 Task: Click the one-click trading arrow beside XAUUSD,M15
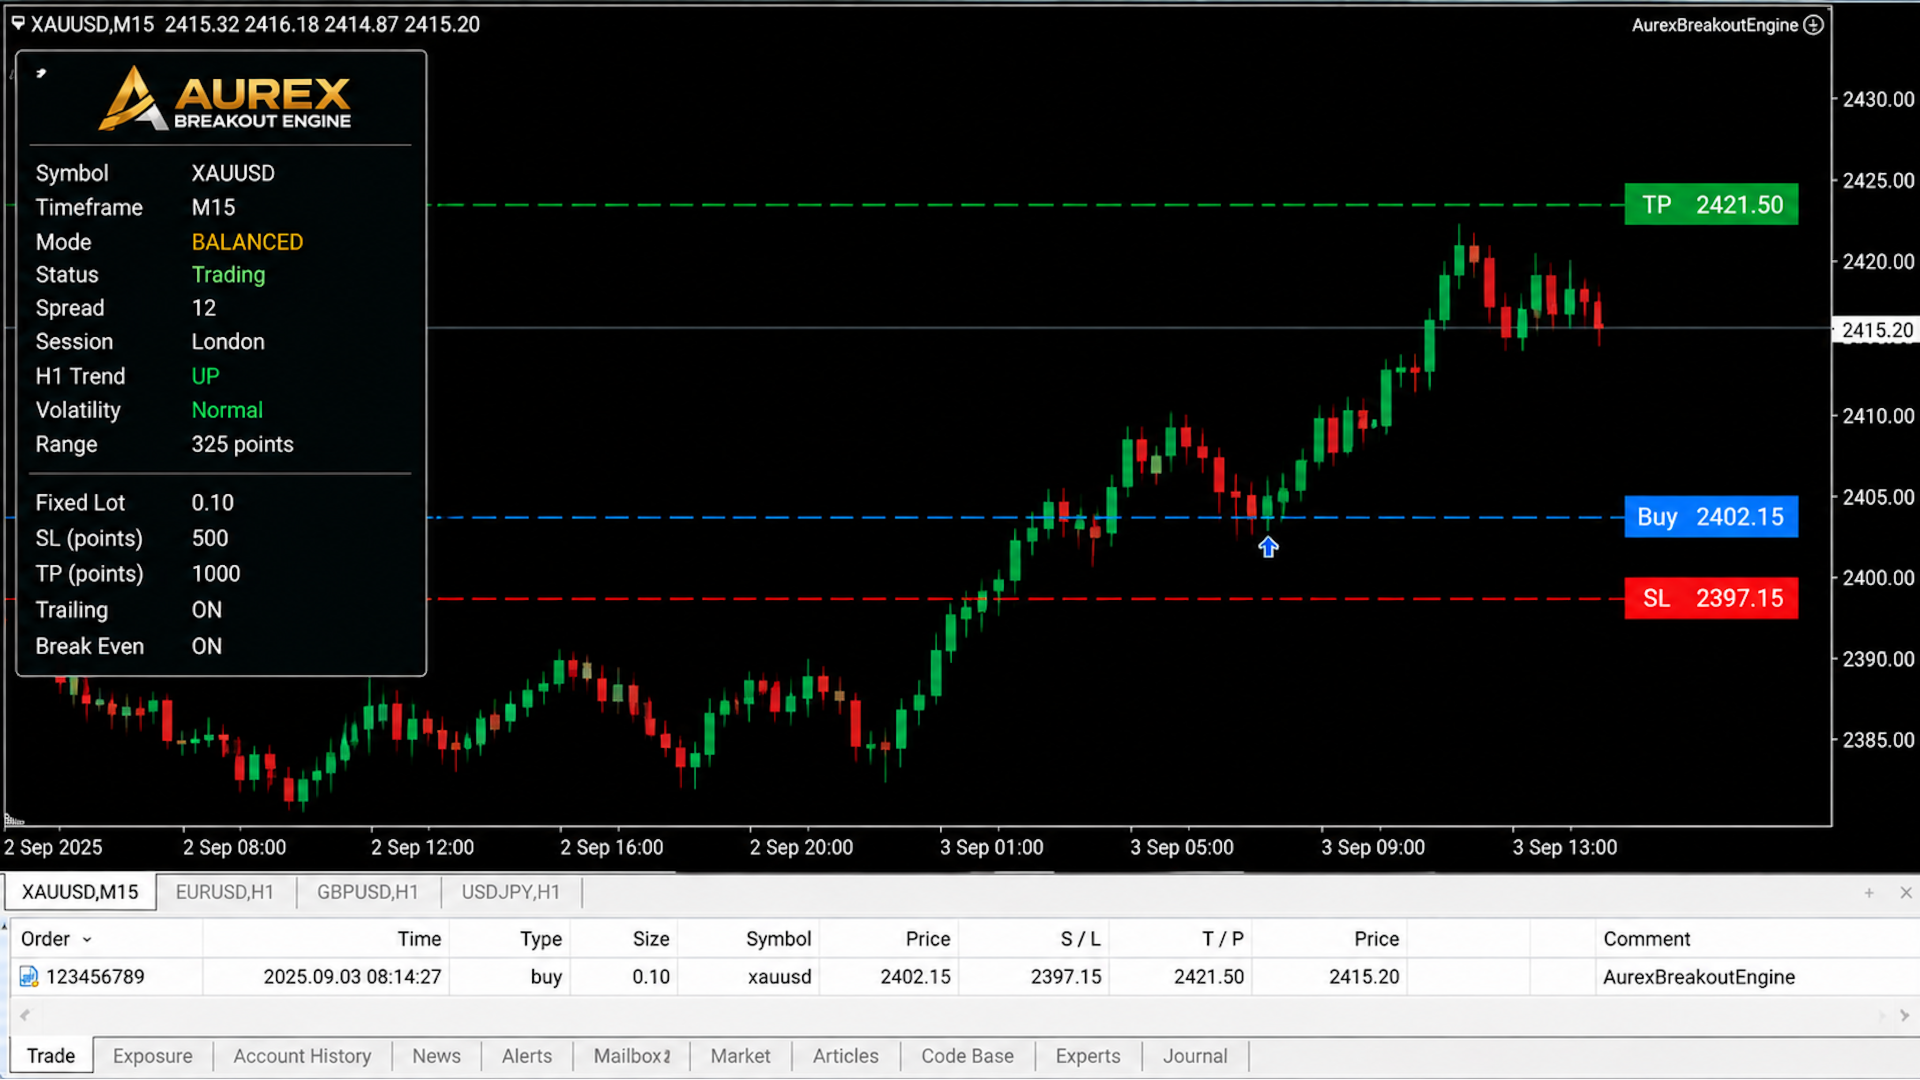18,23
